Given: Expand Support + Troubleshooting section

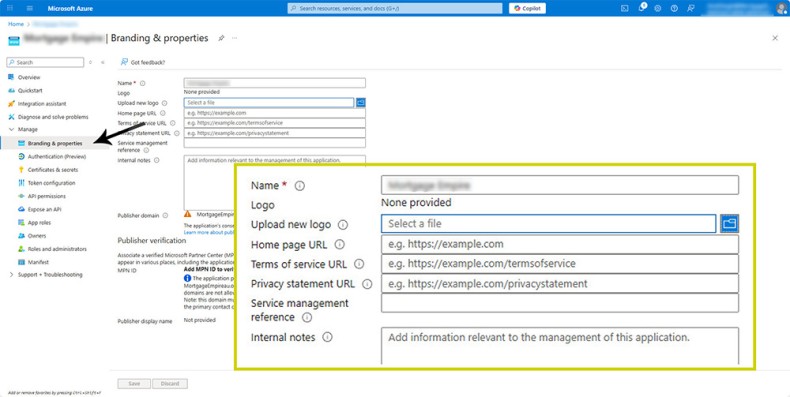Looking at the screenshot, I should (12, 275).
